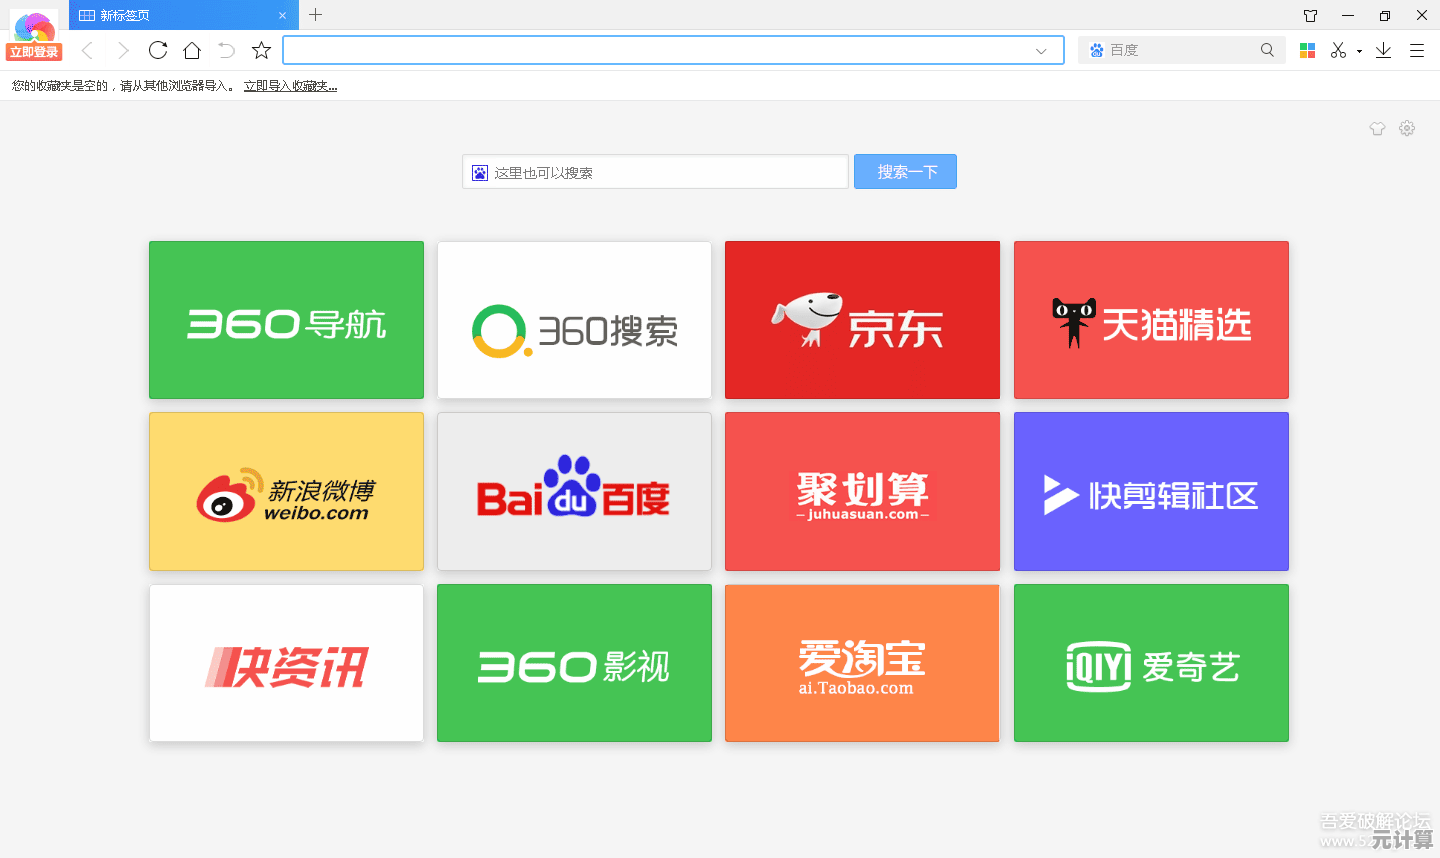Open the downloads arrow icon
The height and width of the screenshot is (858, 1440).
tap(1383, 51)
